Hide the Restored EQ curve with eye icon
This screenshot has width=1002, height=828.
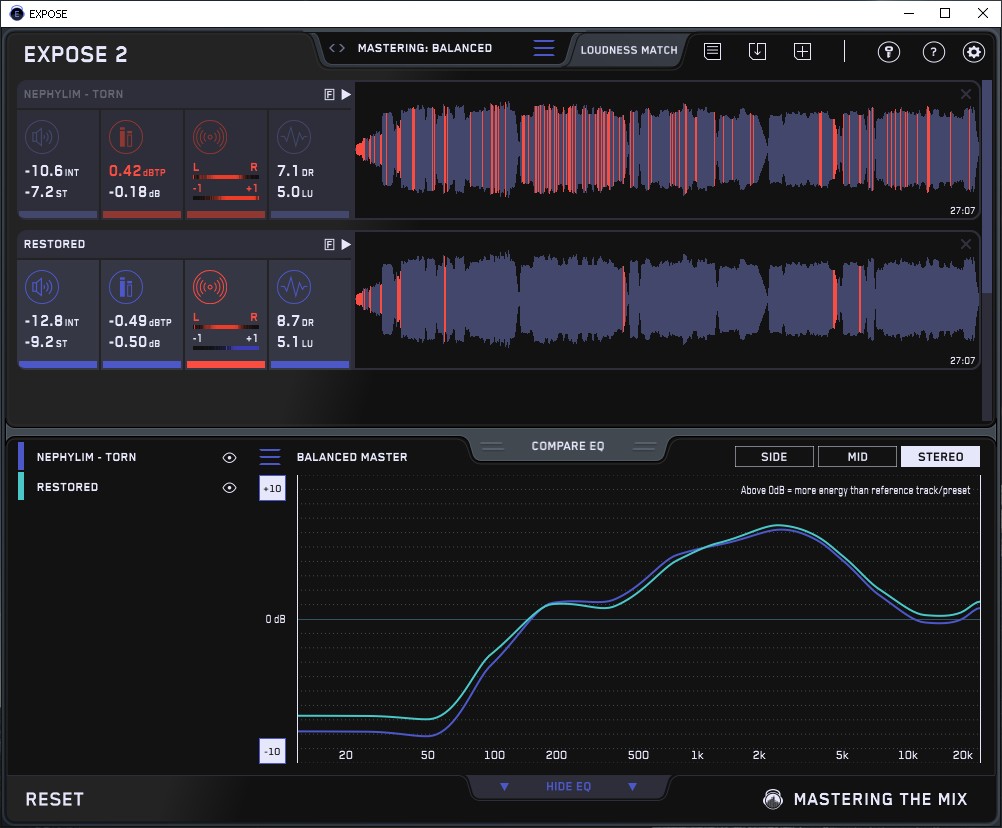coord(229,487)
